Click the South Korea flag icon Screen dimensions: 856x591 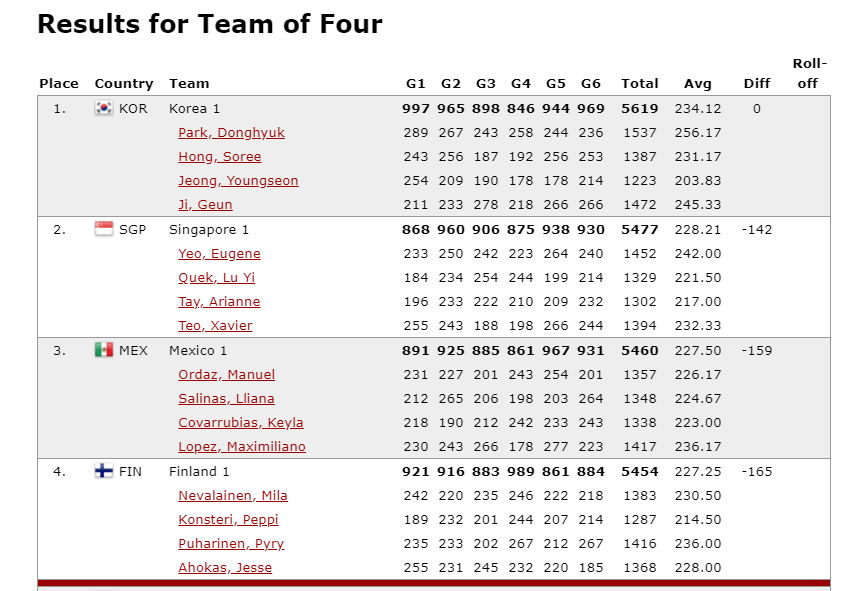[x=104, y=108]
